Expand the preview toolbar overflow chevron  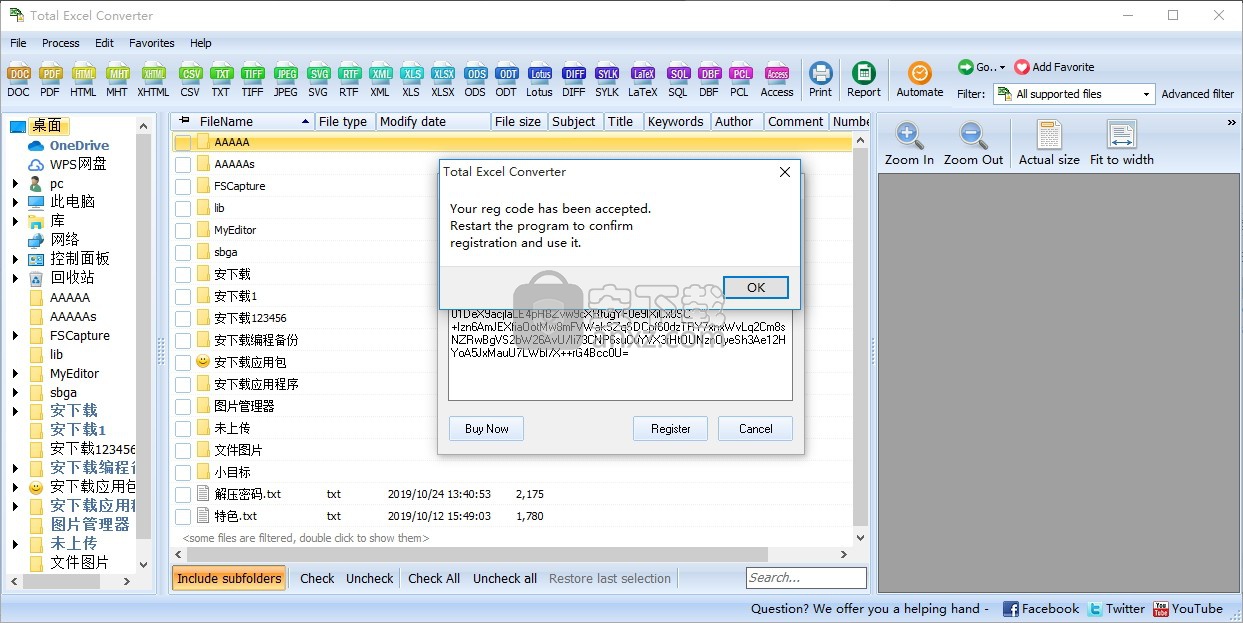click(x=1231, y=123)
